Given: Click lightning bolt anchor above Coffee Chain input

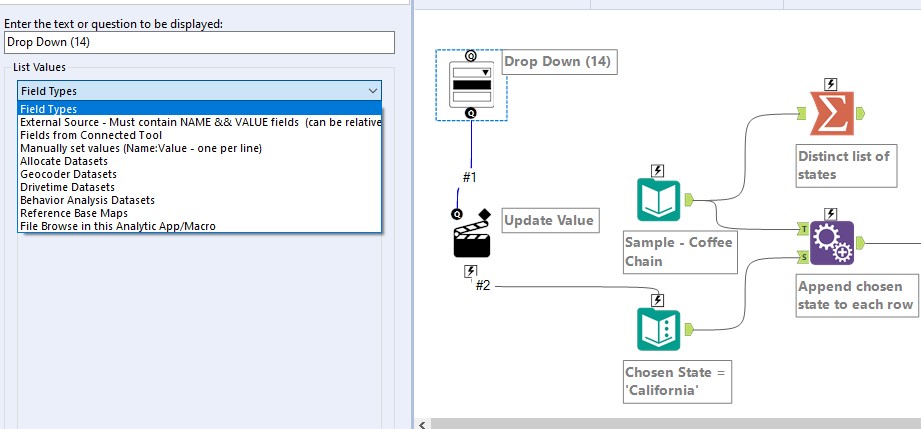Looking at the screenshot, I should tap(658, 171).
